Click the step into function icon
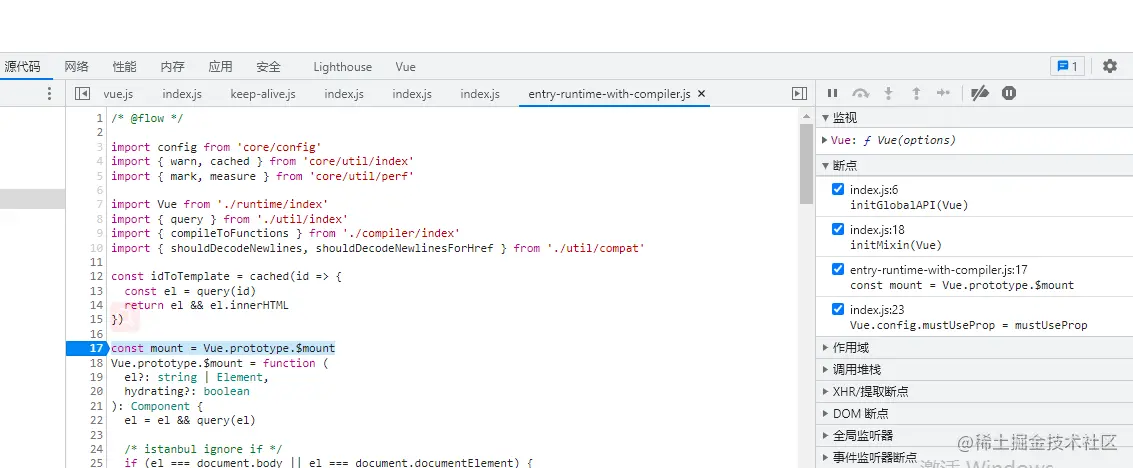The image size is (1133, 468). tap(889, 93)
